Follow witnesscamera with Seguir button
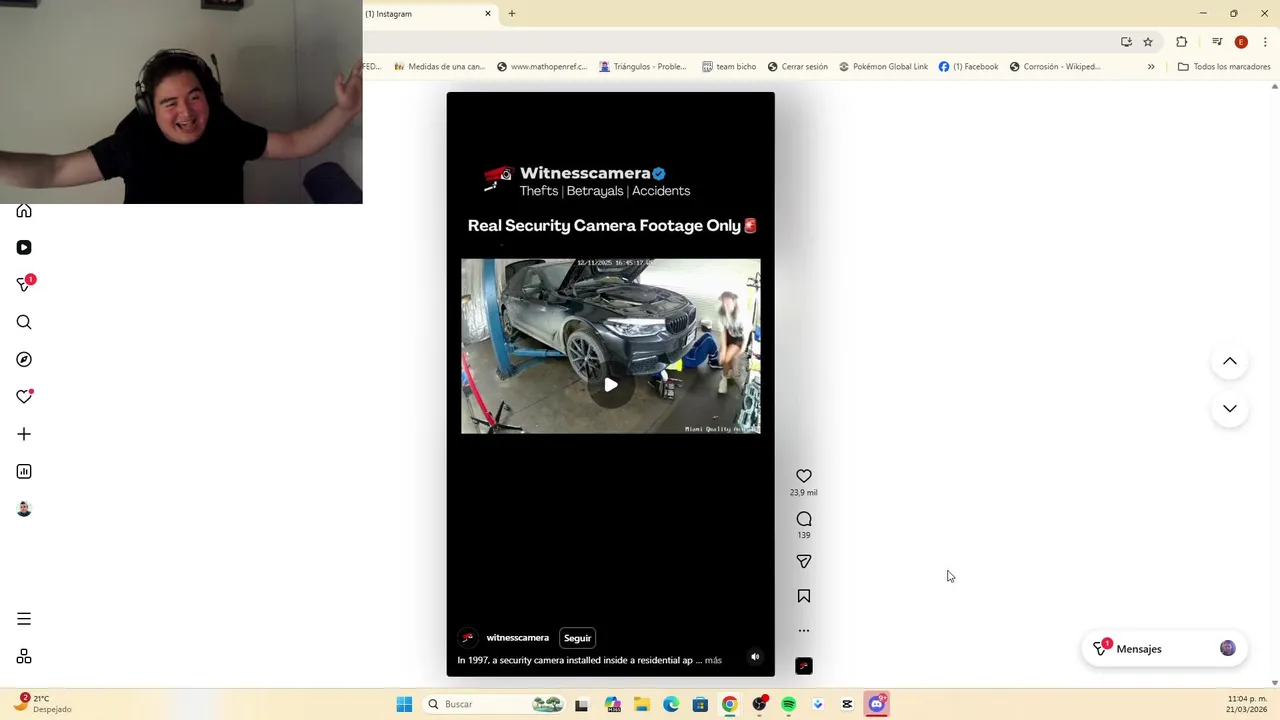This screenshot has height=720, width=1280. (x=577, y=638)
